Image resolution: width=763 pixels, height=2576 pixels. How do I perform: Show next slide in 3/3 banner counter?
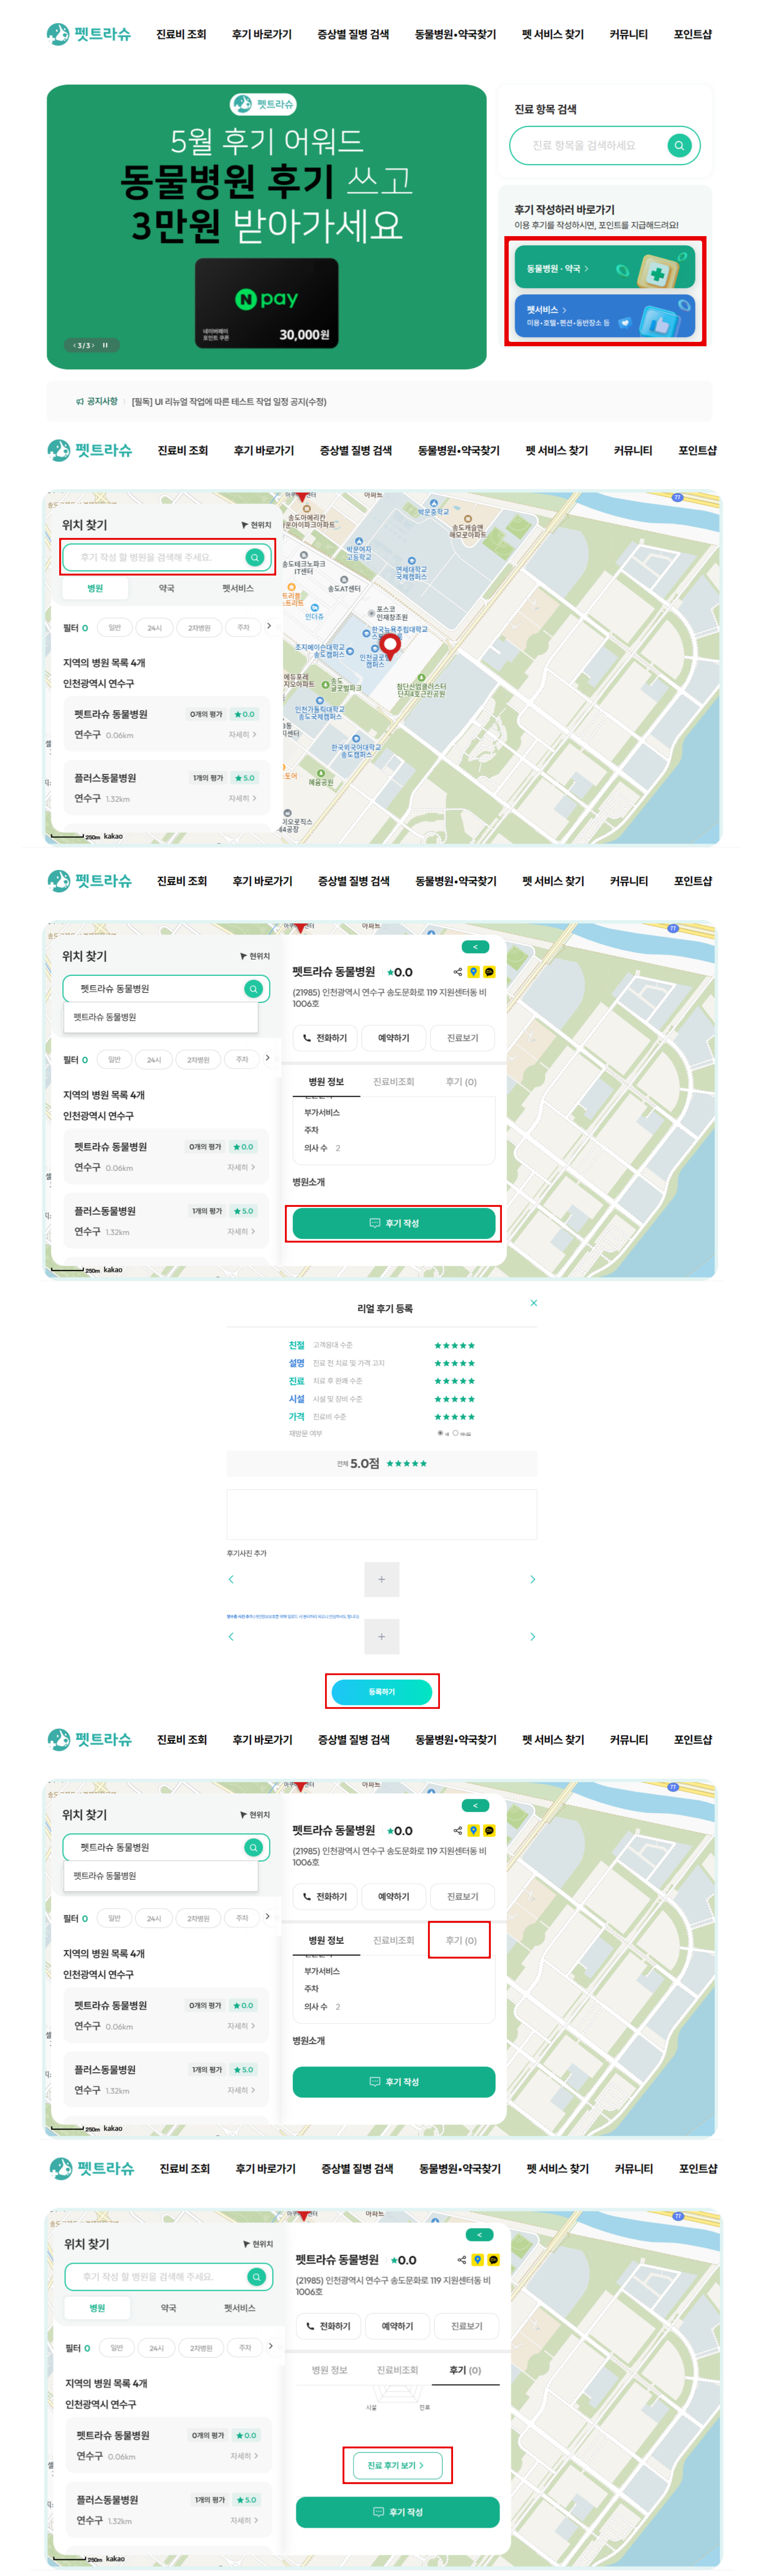point(92,345)
